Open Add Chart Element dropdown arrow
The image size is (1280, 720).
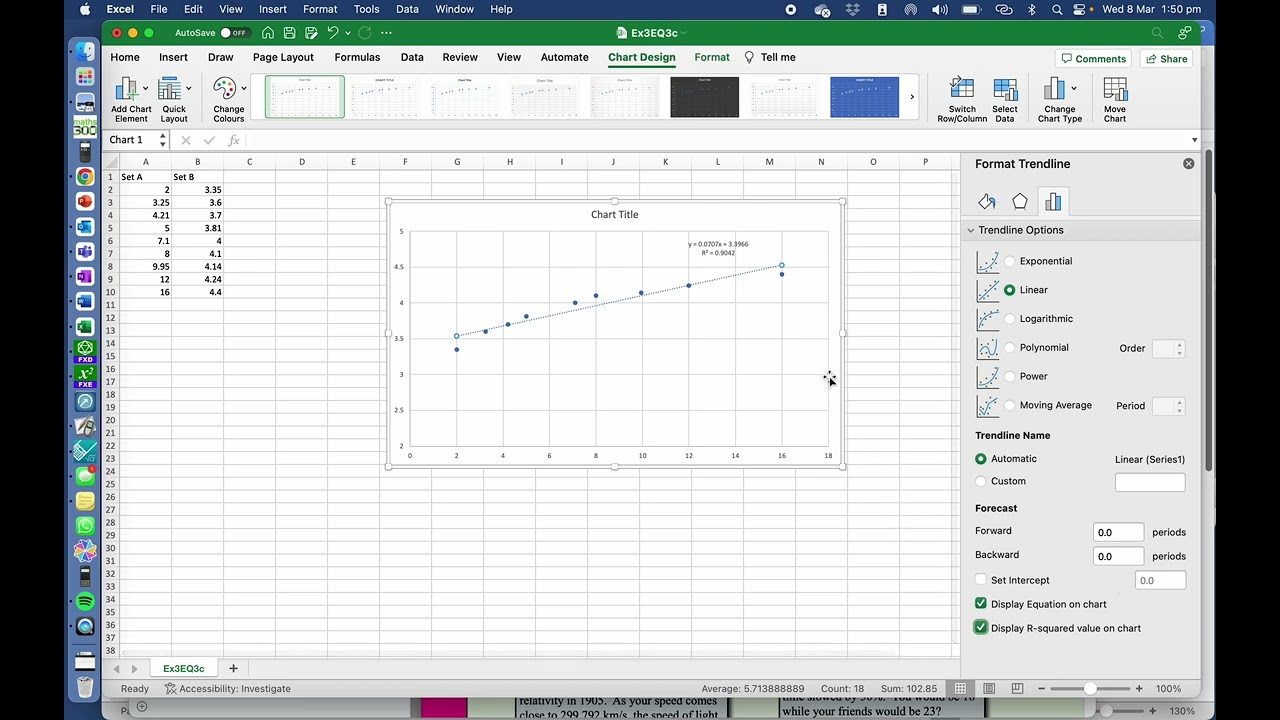(145, 89)
